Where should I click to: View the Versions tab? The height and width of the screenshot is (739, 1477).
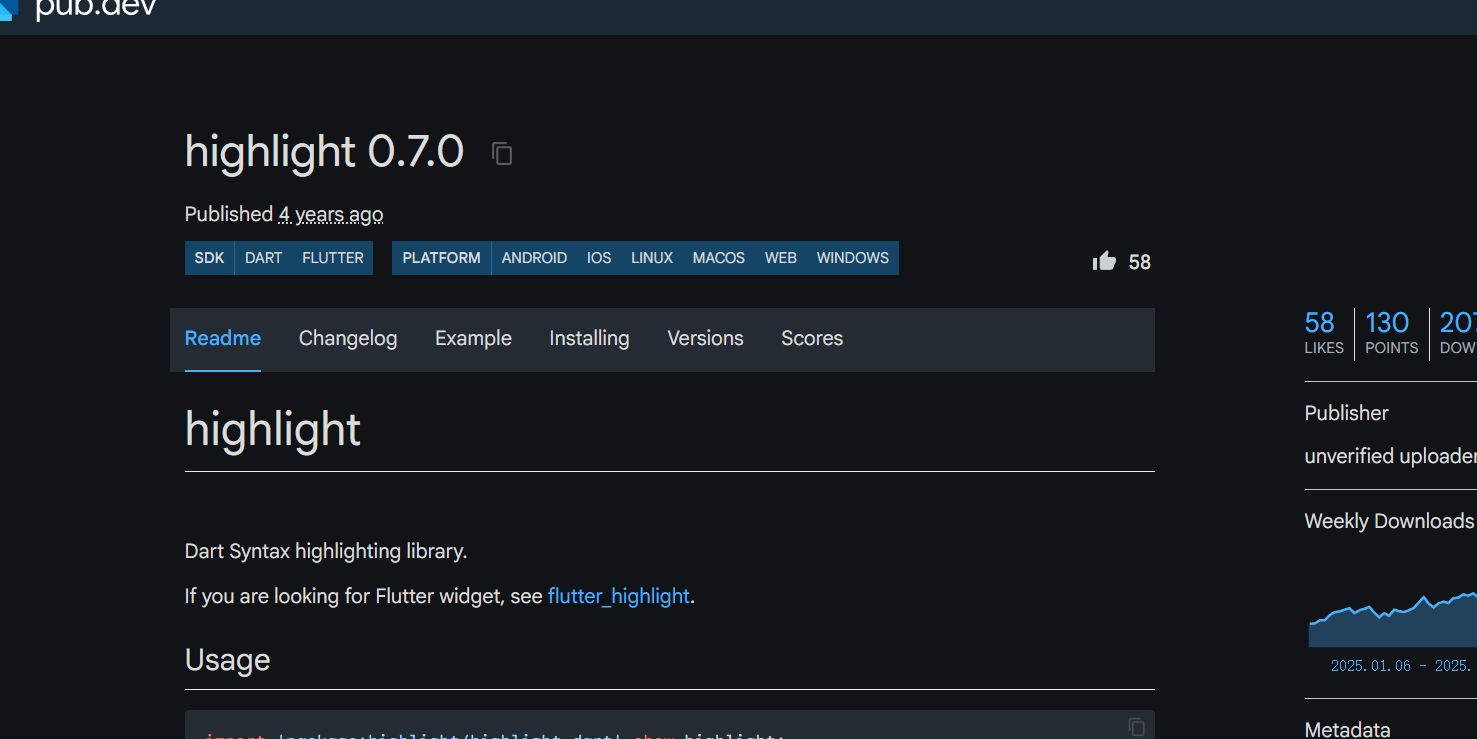click(x=705, y=339)
